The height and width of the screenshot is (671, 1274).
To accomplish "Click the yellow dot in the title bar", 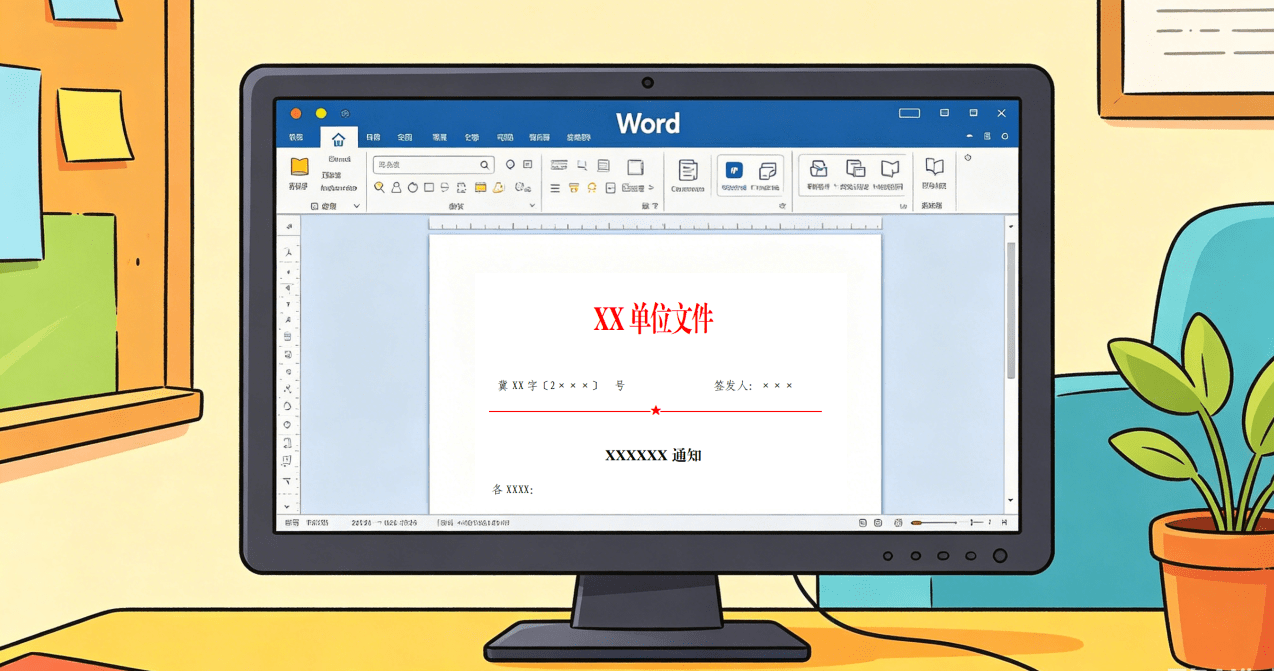I will (321, 114).
